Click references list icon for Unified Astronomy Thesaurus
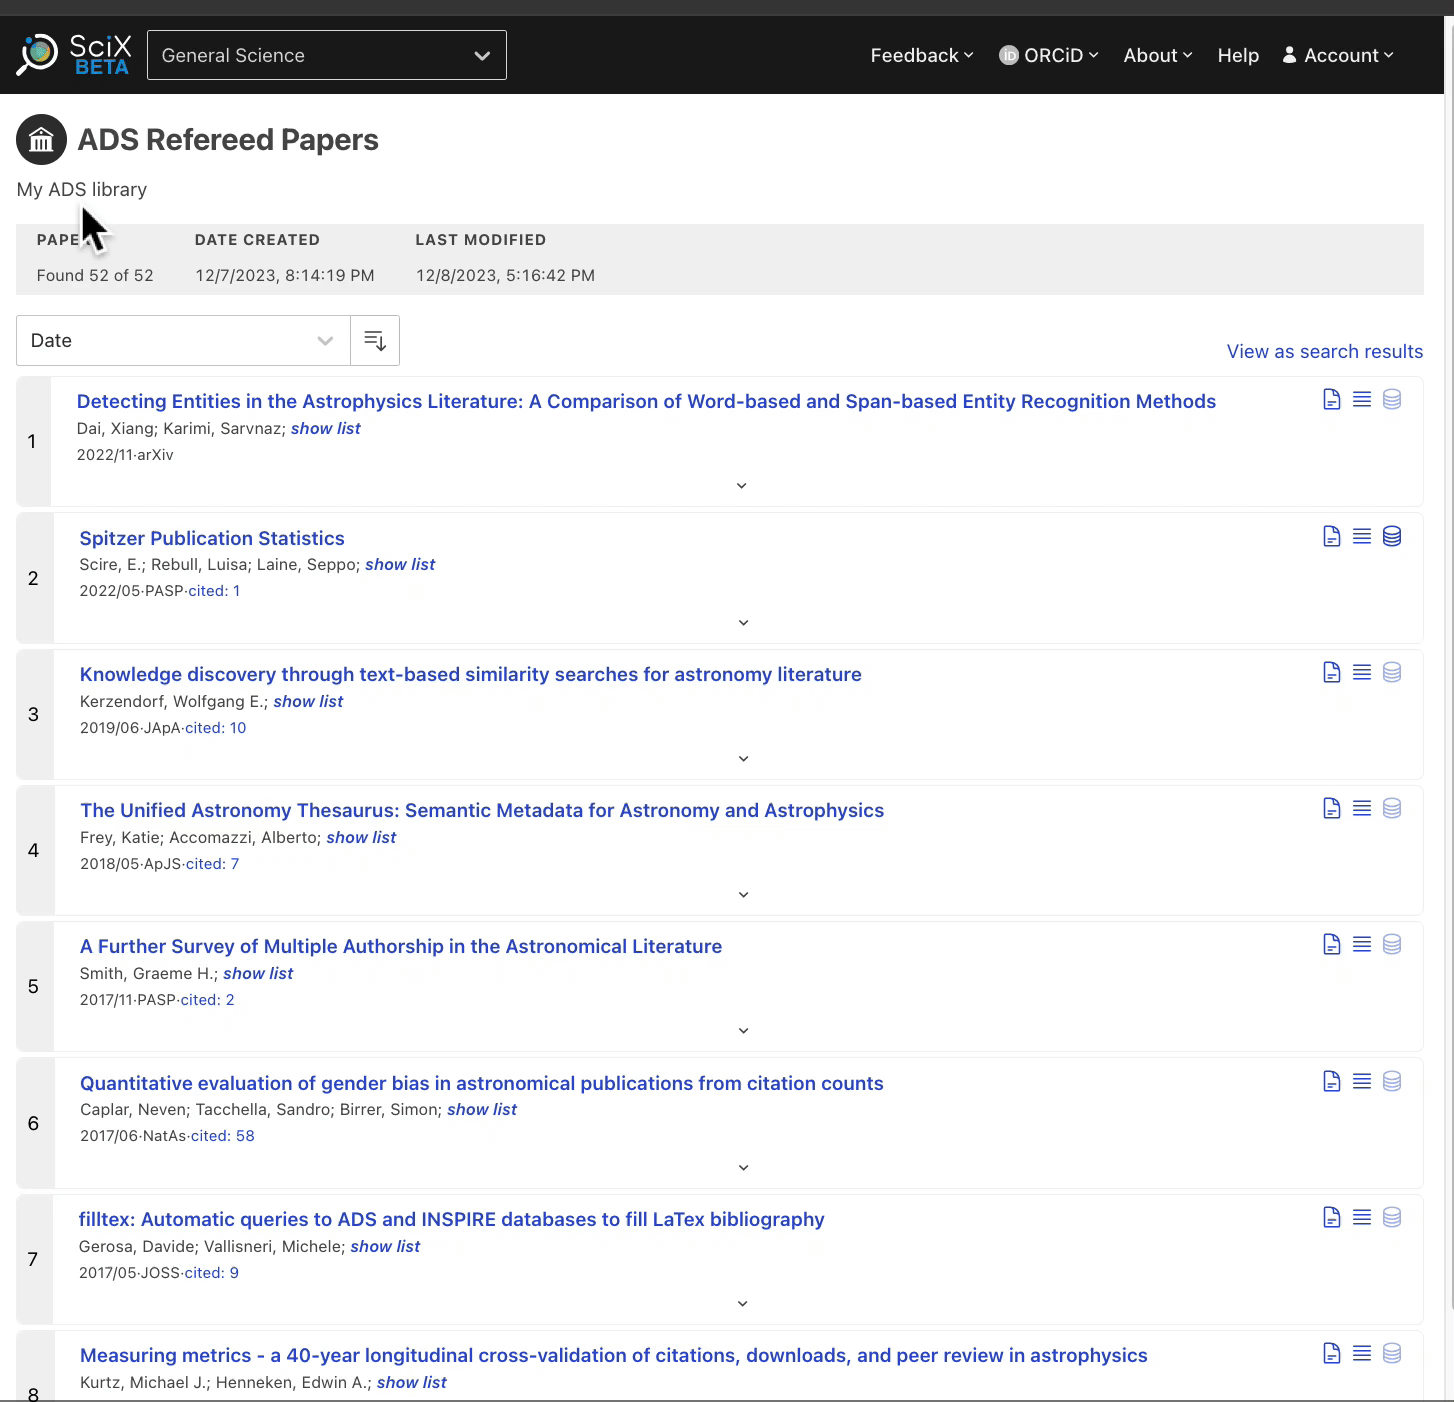 tap(1361, 809)
